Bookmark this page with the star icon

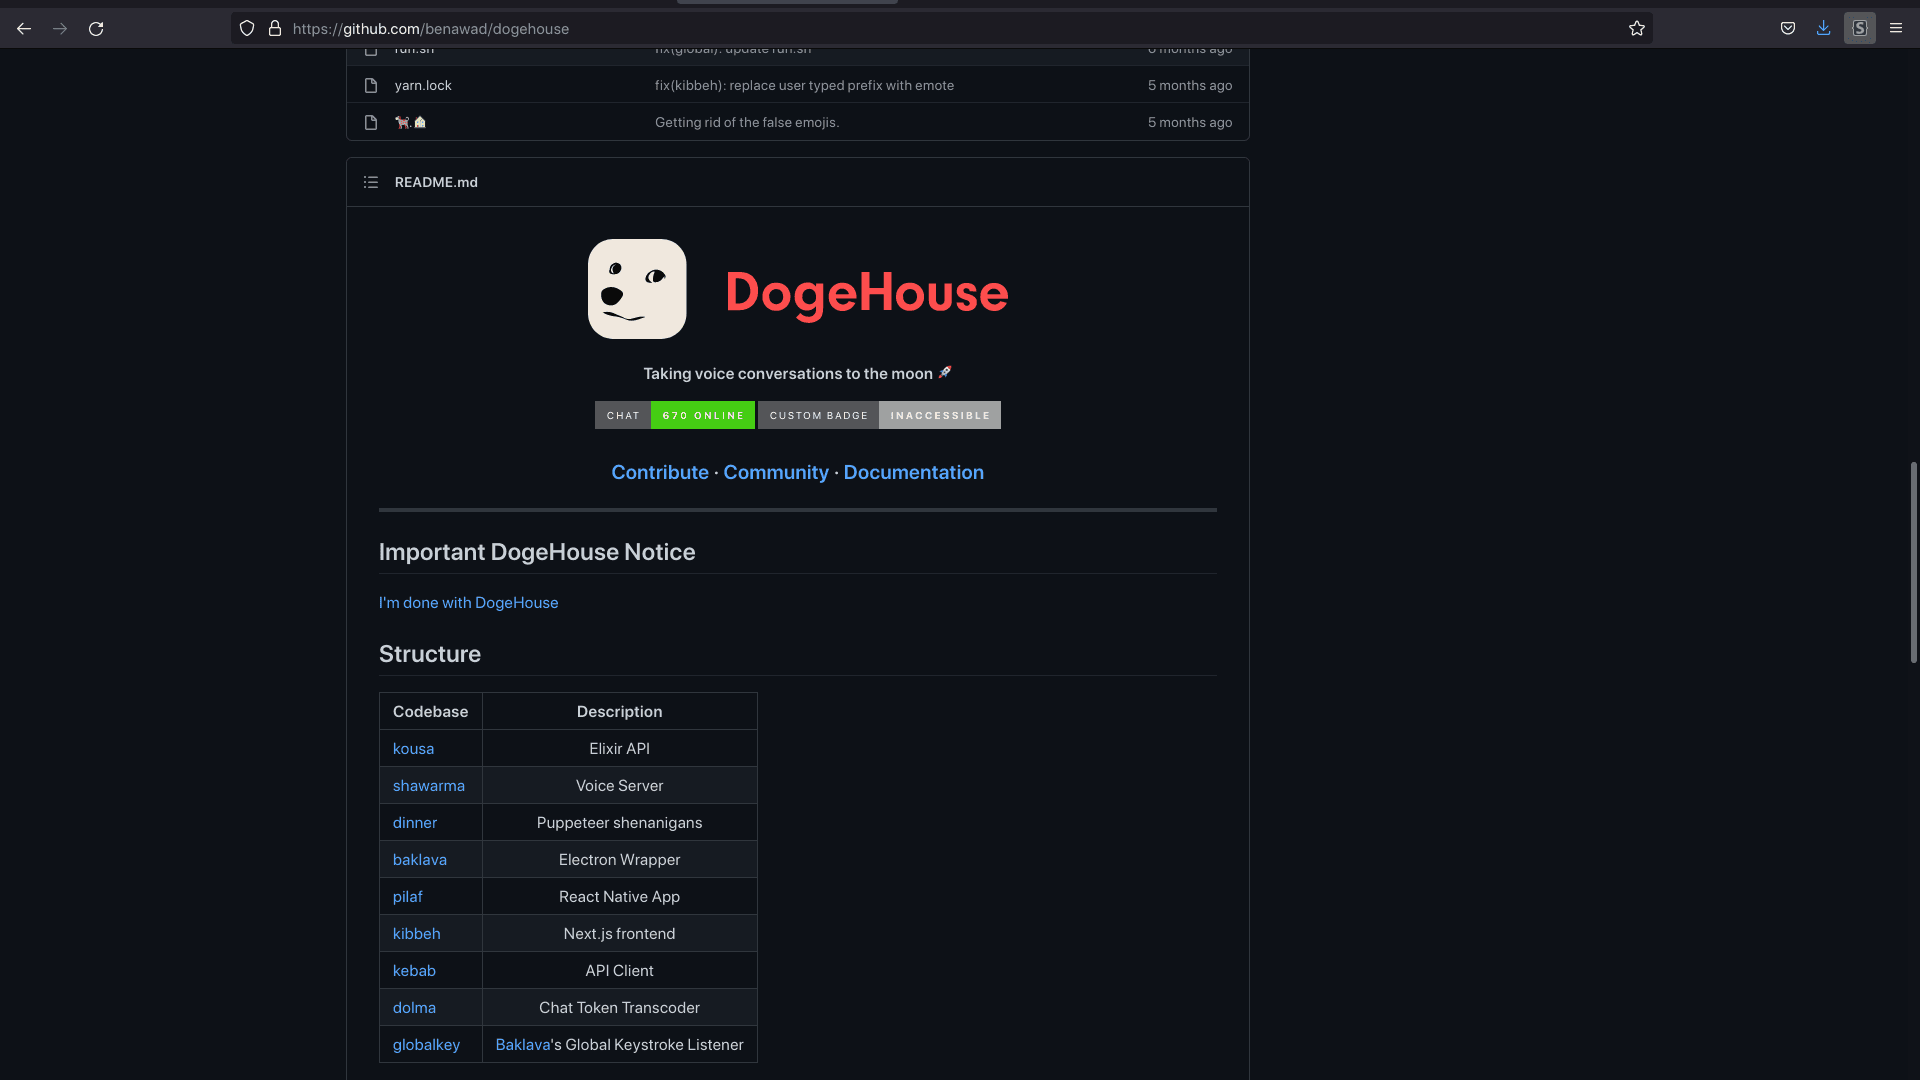click(1636, 29)
